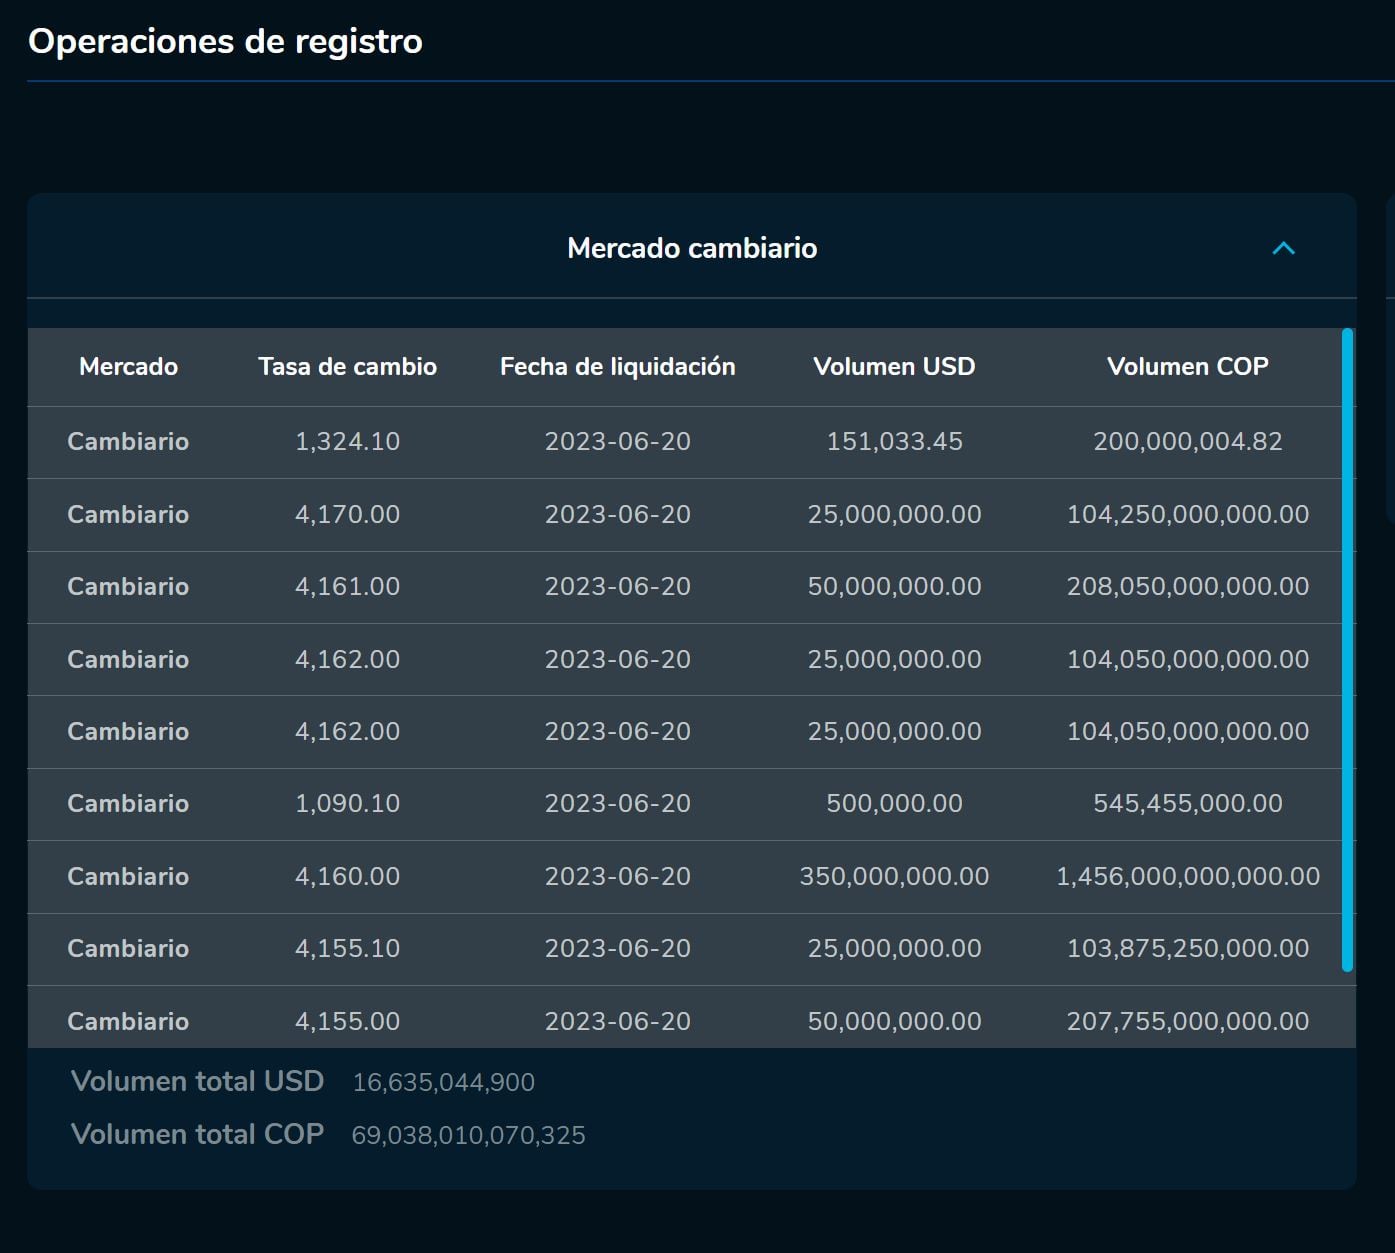Sort the table by Tasa de cambio column
The height and width of the screenshot is (1253, 1395).
coord(347,366)
